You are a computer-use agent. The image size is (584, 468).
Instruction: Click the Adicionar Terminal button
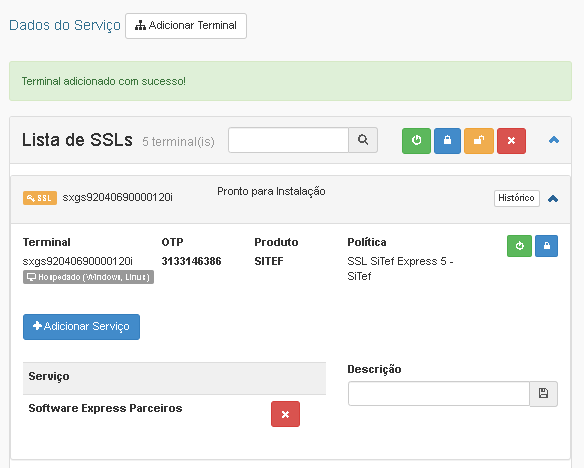tap(186, 26)
